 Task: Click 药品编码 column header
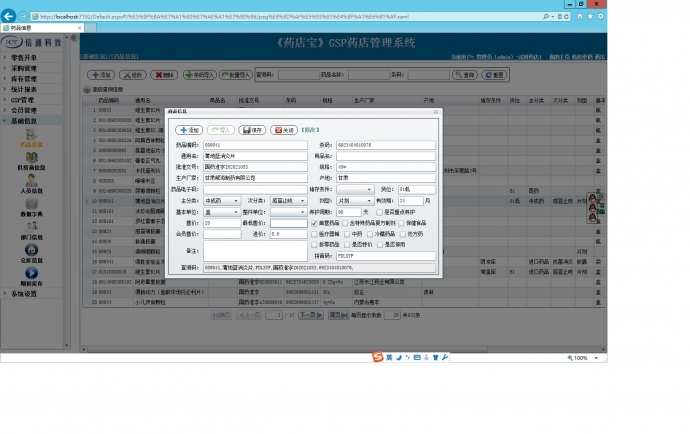(109, 100)
